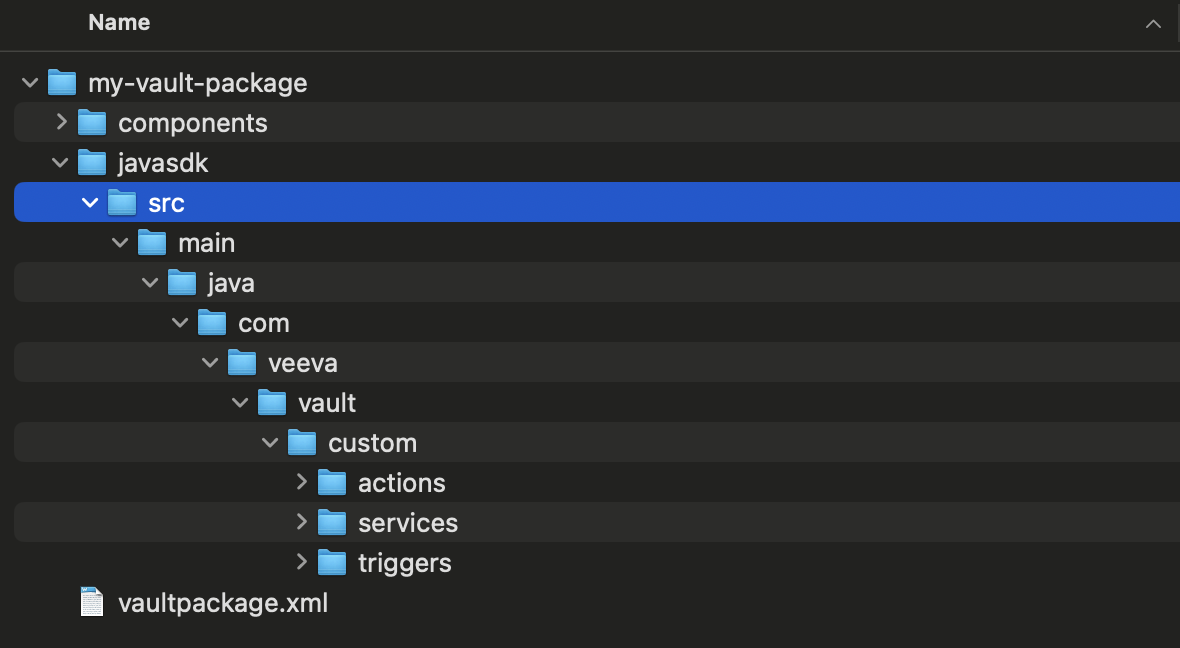Image resolution: width=1180 pixels, height=648 pixels.
Task: Expand the components folder
Action: tap(61, 122)
